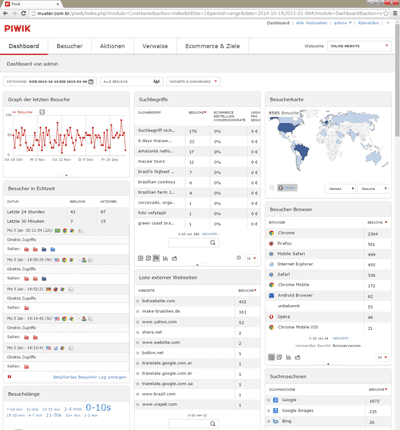Viewport: 400px width, 430px height.
Task: Open the Chrome hamburger menu
Action: pyautogui.click(x=395, y=13)
